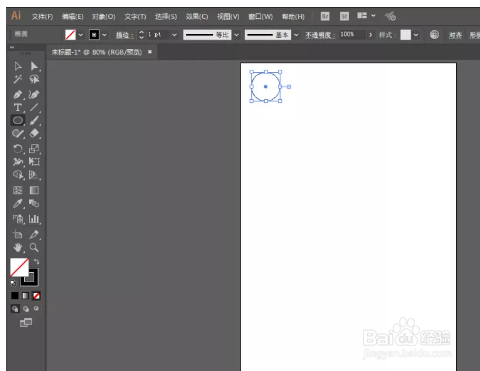This screenshot has width=480, height=371.
Task: Select the Eraser tool
Action: click(34, 134)
